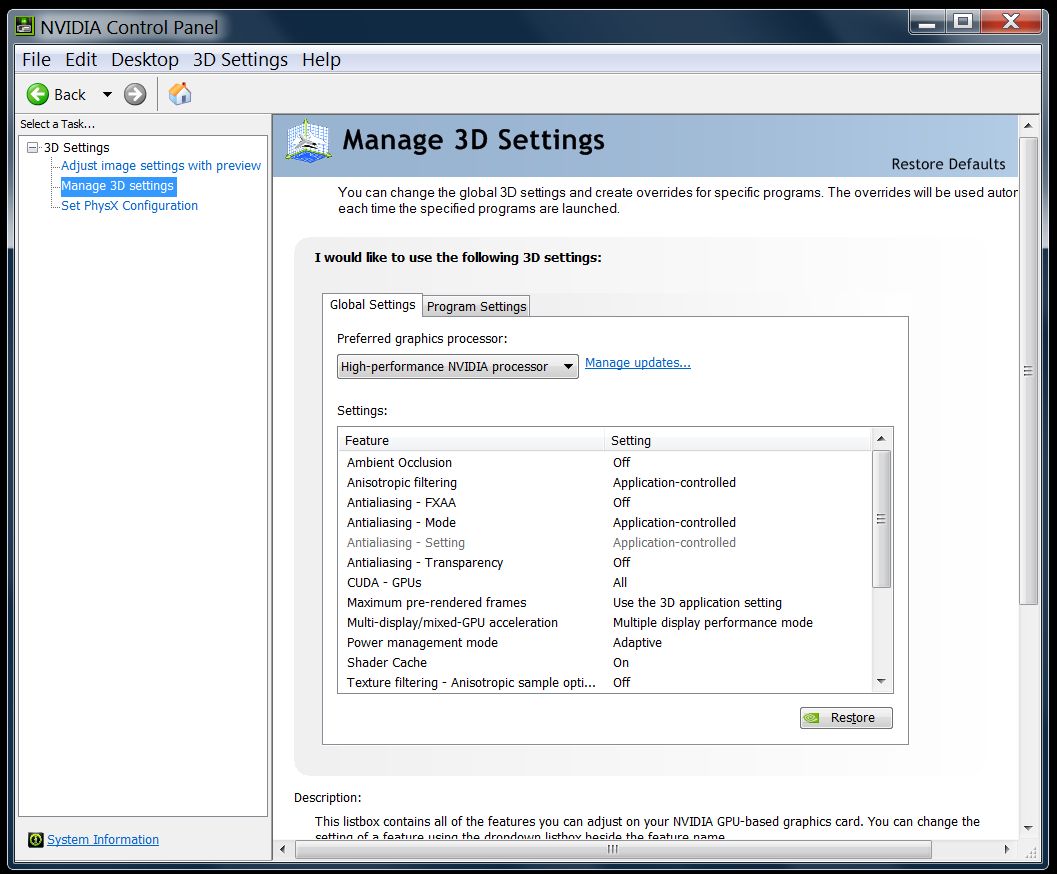The width and height of the screenshot is (1057, 874).
Task: Switch to the Global Settings tab
Action: (372, 305)
